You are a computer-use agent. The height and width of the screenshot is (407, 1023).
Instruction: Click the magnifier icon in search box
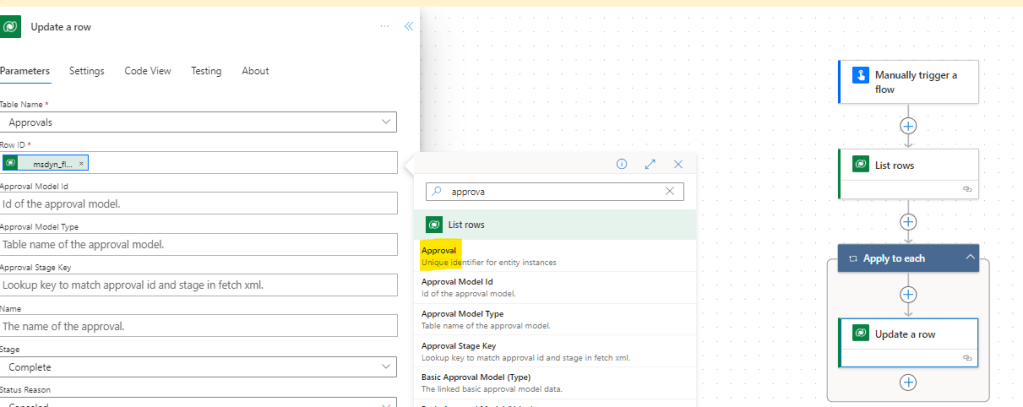click(x=437, y=191)
